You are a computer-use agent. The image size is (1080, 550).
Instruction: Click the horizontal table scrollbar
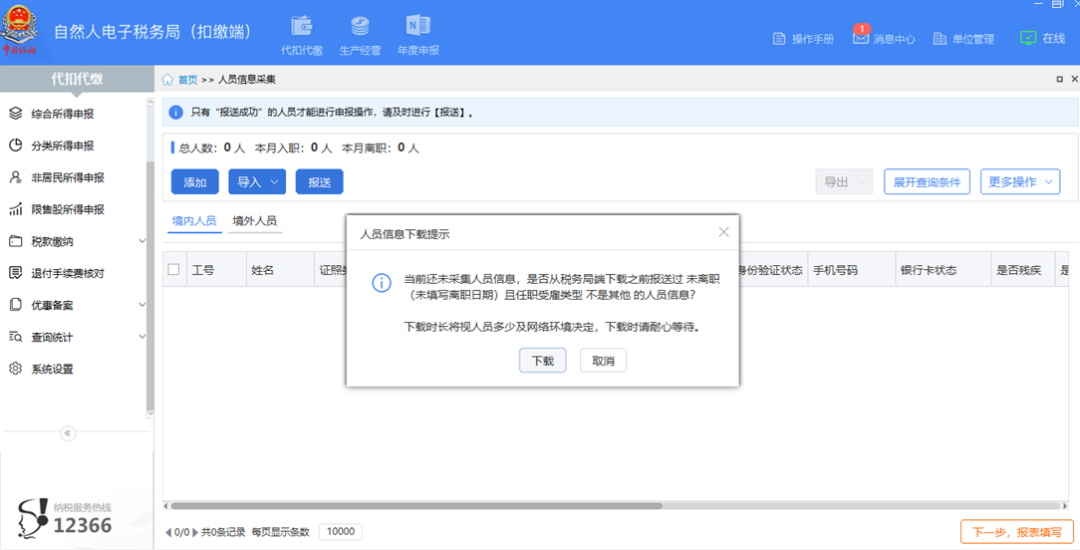coord(417,506)
